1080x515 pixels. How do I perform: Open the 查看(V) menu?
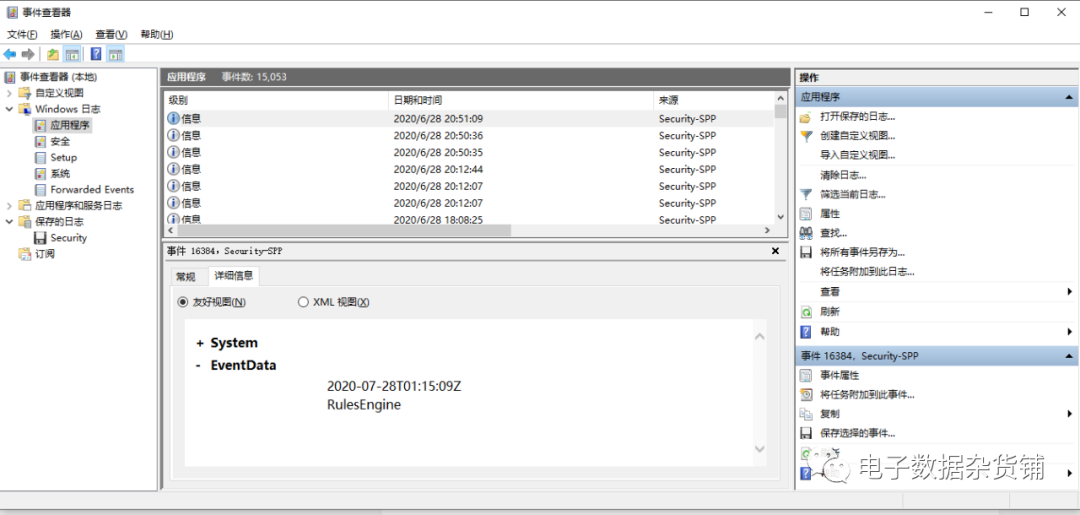pyautogui.click(x=111, y=34)
